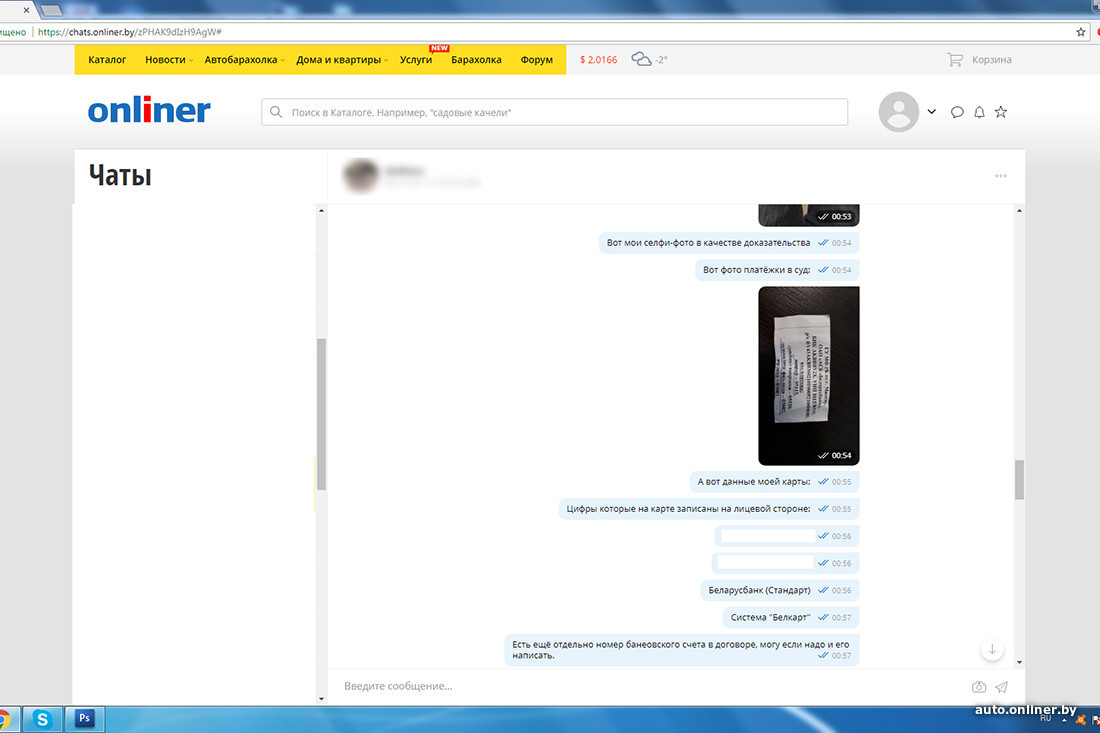Focus the catalog search field

[554, 112]
